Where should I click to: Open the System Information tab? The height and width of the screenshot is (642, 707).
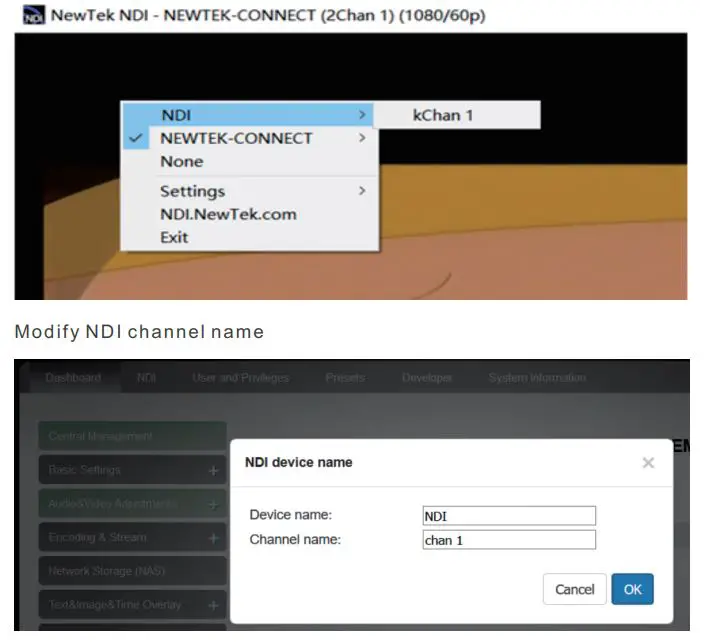coord(537,378)
